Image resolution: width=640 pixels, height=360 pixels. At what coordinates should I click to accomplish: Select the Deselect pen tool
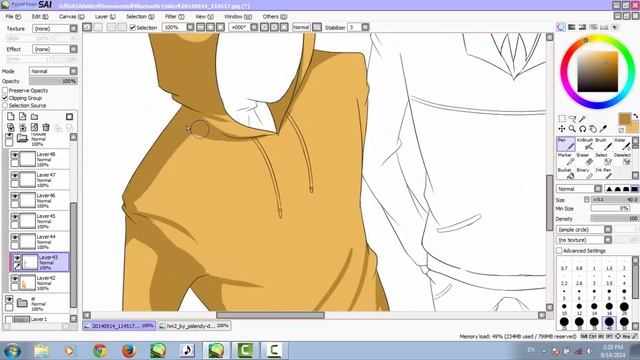tap(622, 160)
